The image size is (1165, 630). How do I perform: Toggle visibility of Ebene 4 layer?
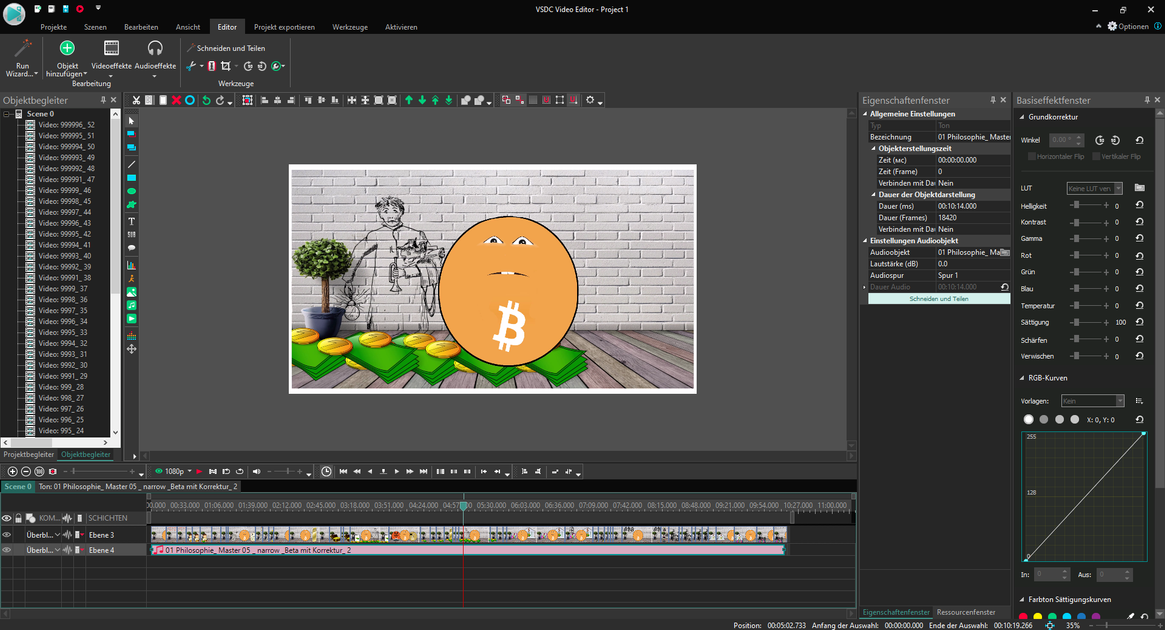click(7, 551)
